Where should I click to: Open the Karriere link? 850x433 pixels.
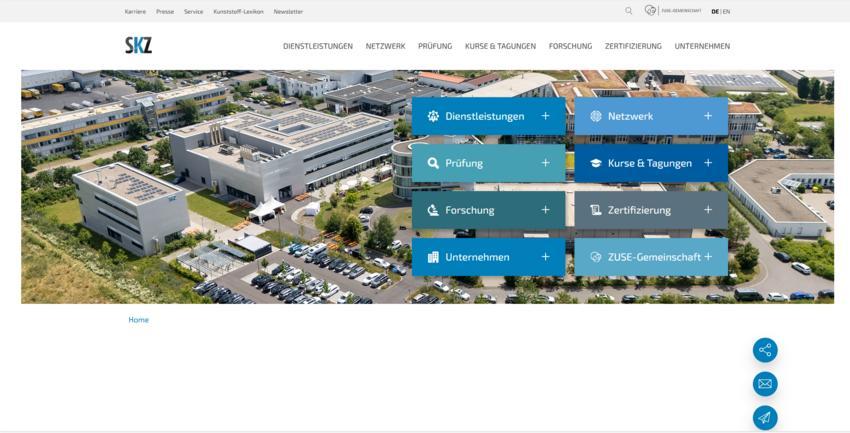(135, 11)
